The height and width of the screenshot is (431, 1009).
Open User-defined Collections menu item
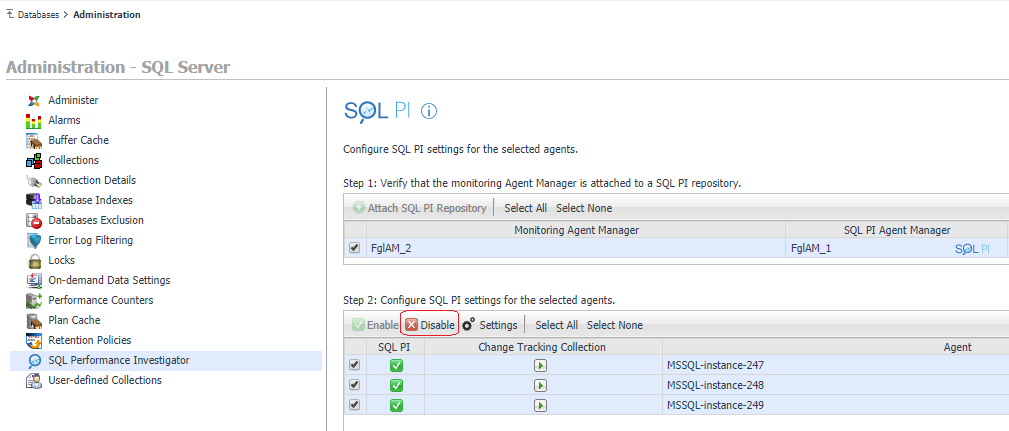tap(105, 380)
